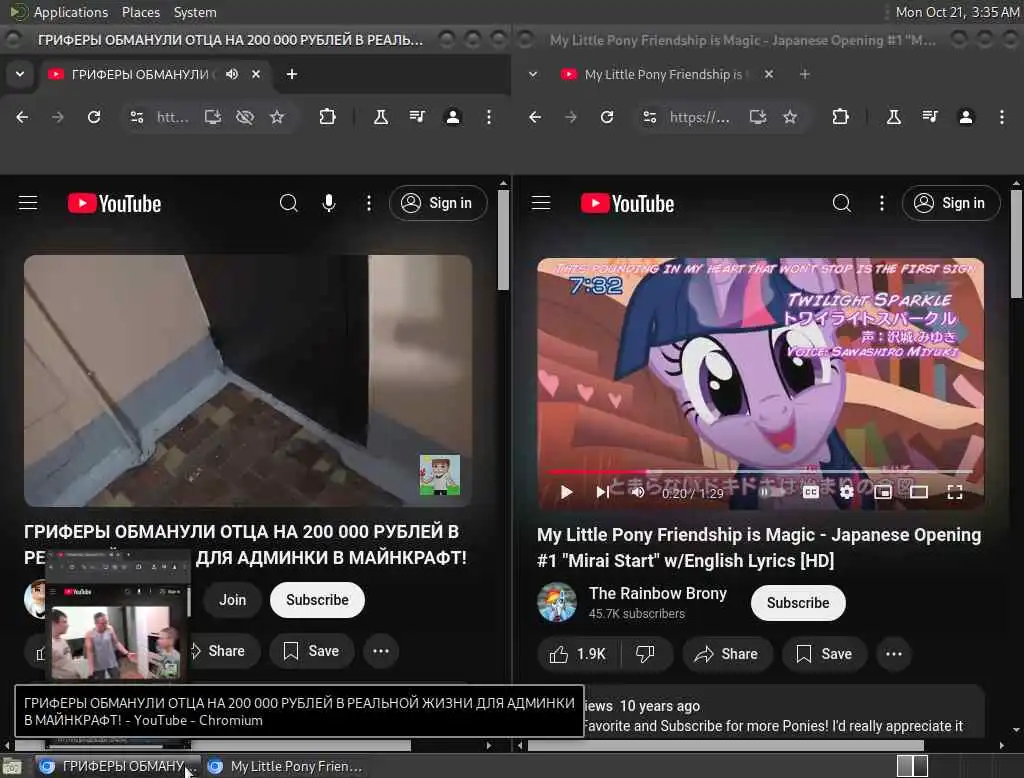Open Applications menu in top panel

coord(71,12)
